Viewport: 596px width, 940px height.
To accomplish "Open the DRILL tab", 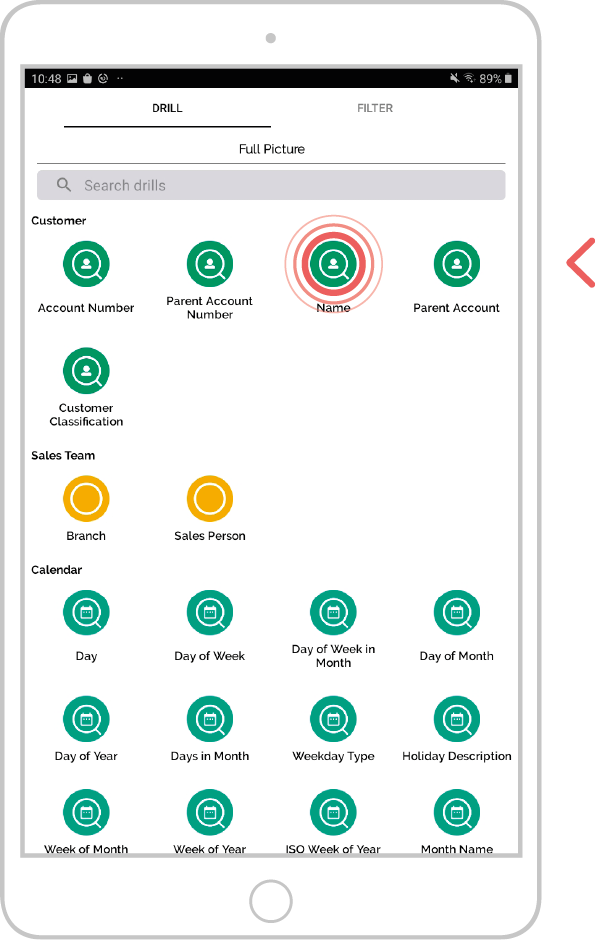I will pos(167,109).
